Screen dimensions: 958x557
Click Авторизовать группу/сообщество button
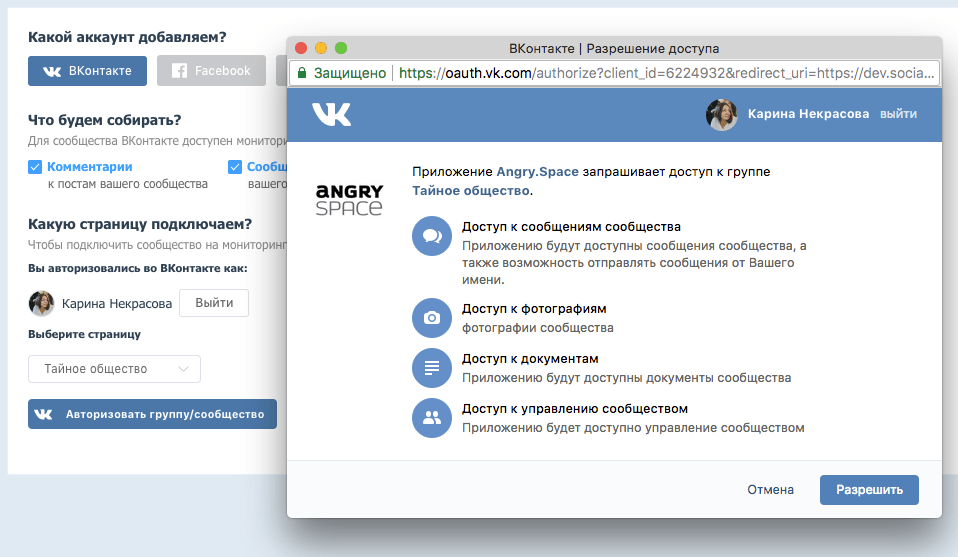(152, 414)
